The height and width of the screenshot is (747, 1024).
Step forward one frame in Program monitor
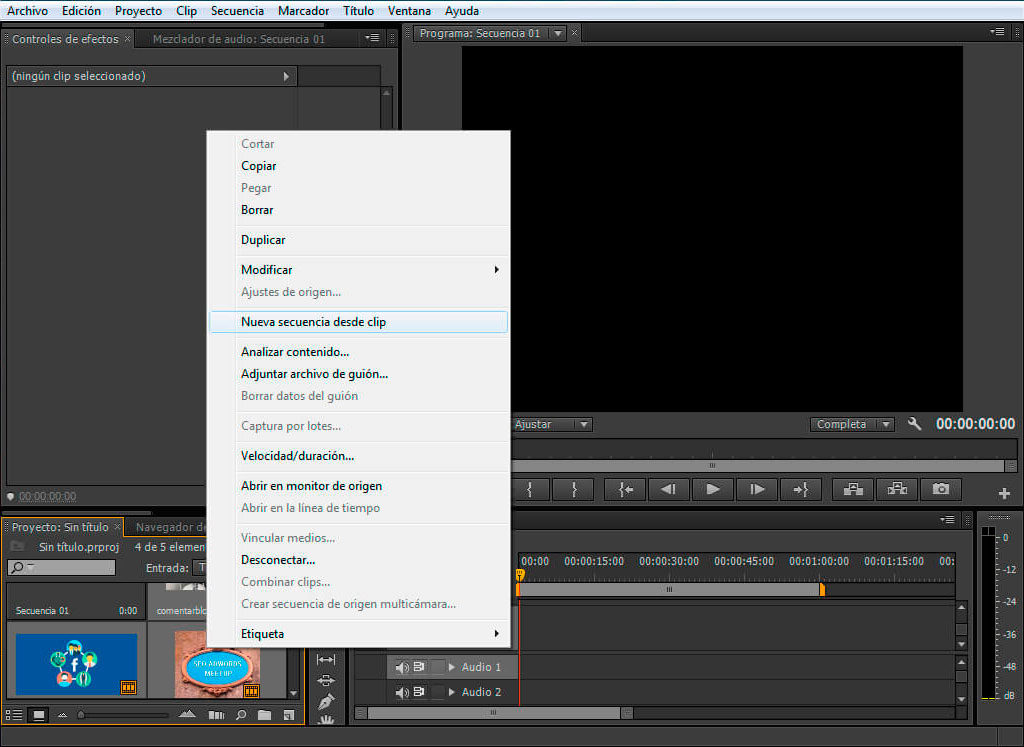(x=756, y=489)
